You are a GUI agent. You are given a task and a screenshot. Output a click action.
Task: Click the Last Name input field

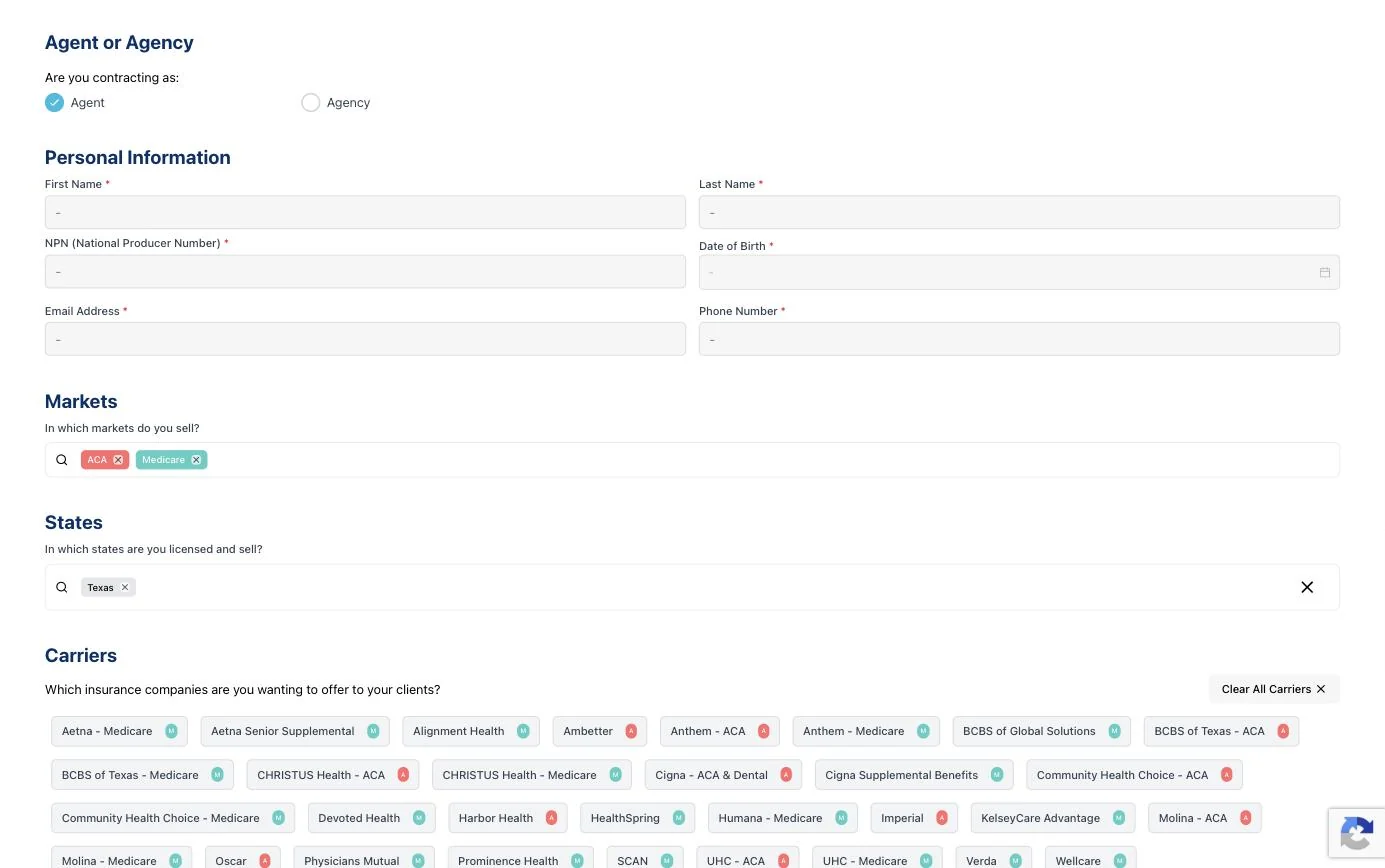click(x=1019, y=212)
